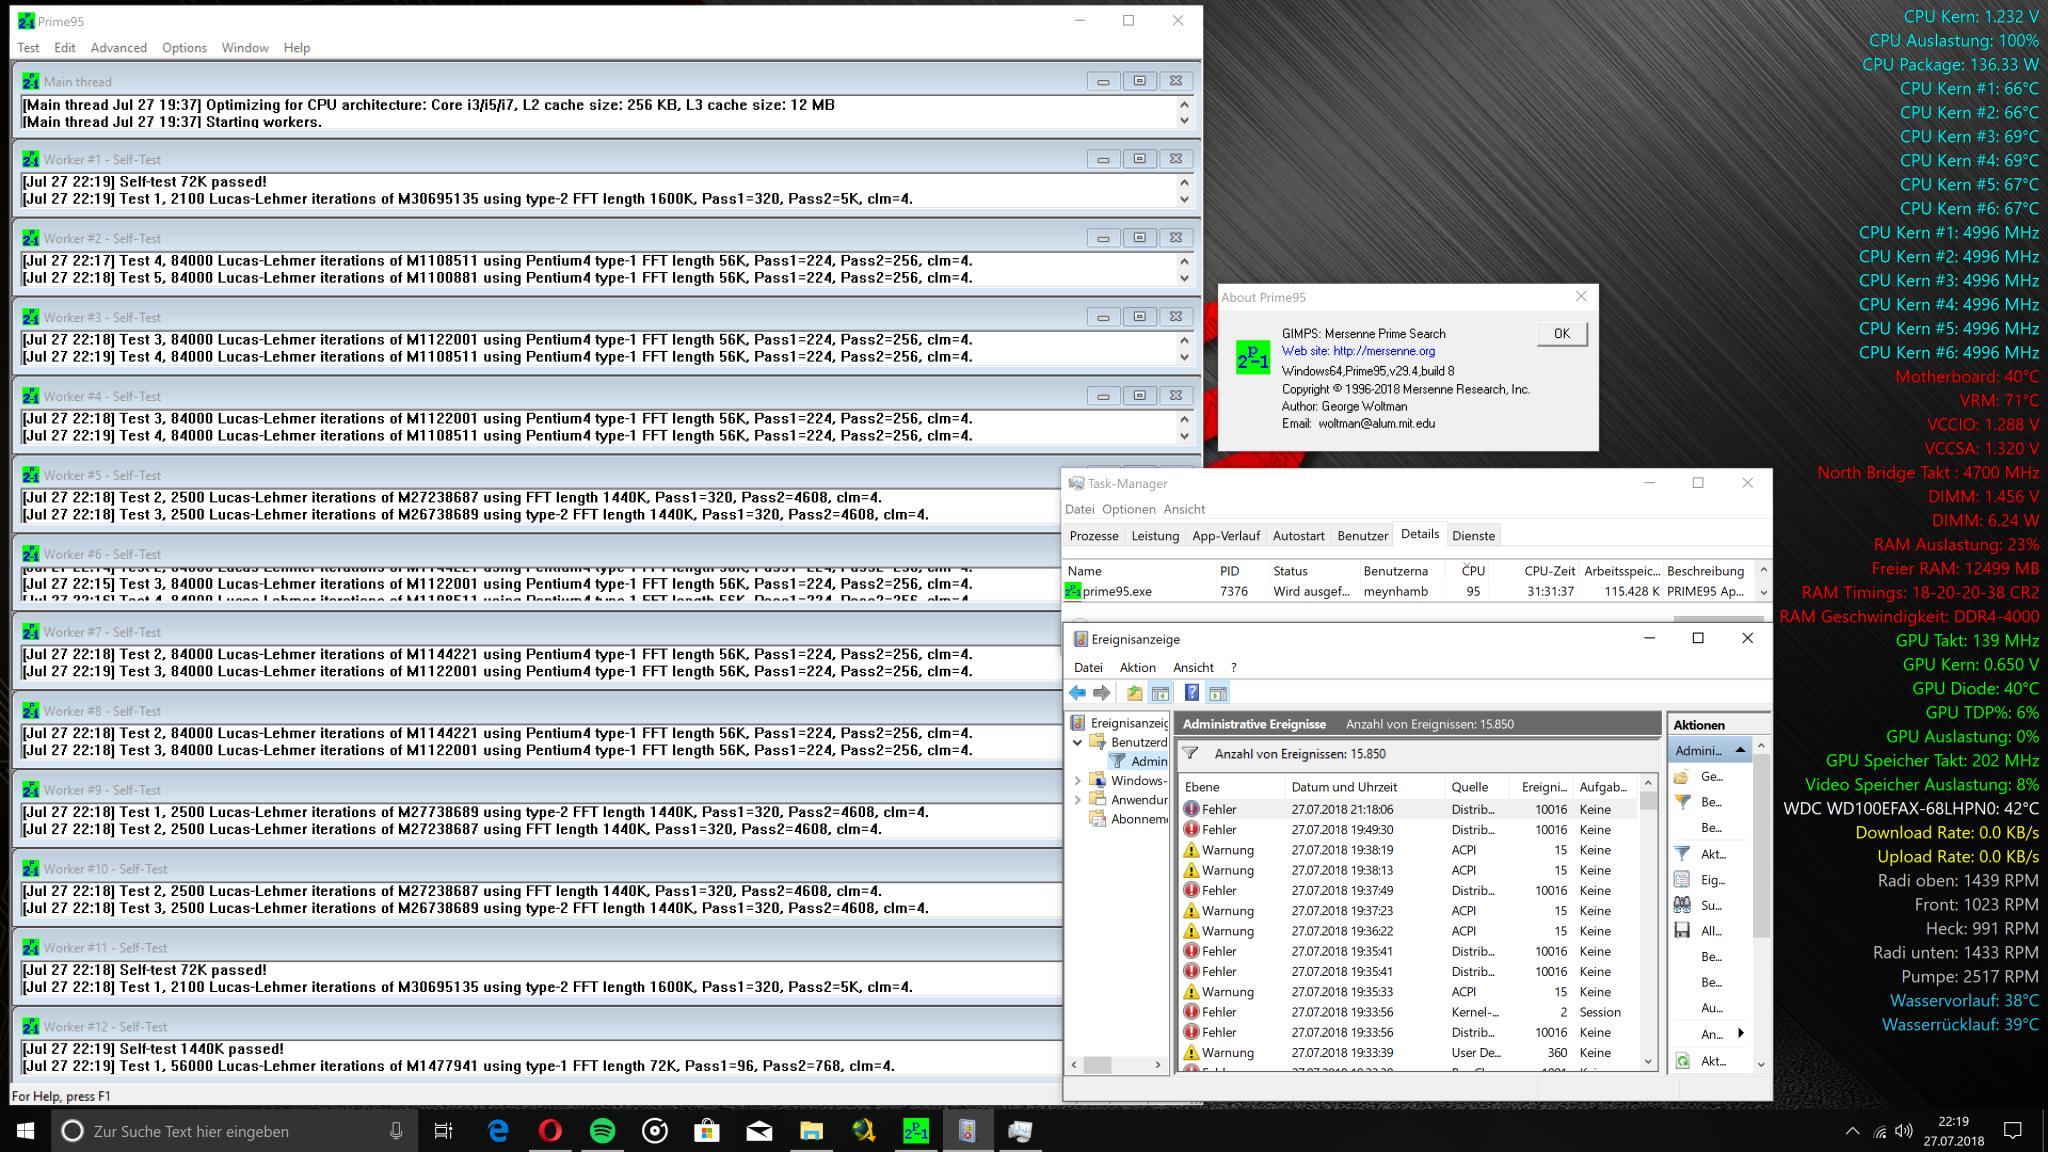Click the binoculars 'Su...' find action
The height and width of the screenshot is (1152, 2048).
pos(1682,905)
